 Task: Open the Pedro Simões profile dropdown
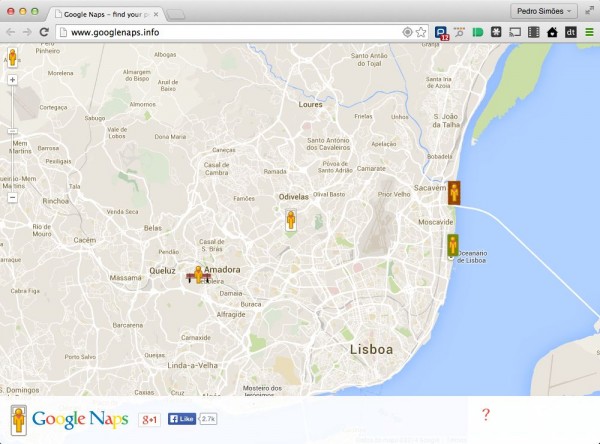click(543, 11)
